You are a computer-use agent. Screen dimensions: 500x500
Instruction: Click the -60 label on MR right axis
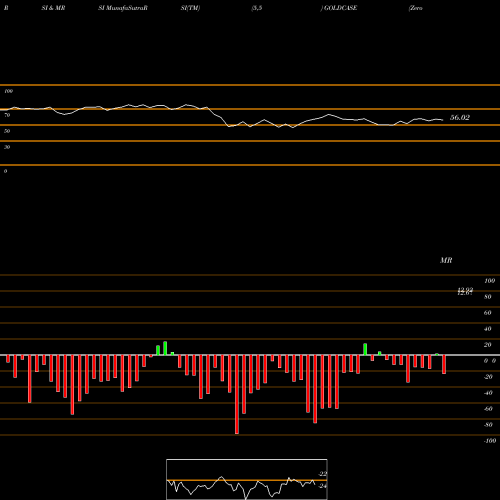point(488,409)
